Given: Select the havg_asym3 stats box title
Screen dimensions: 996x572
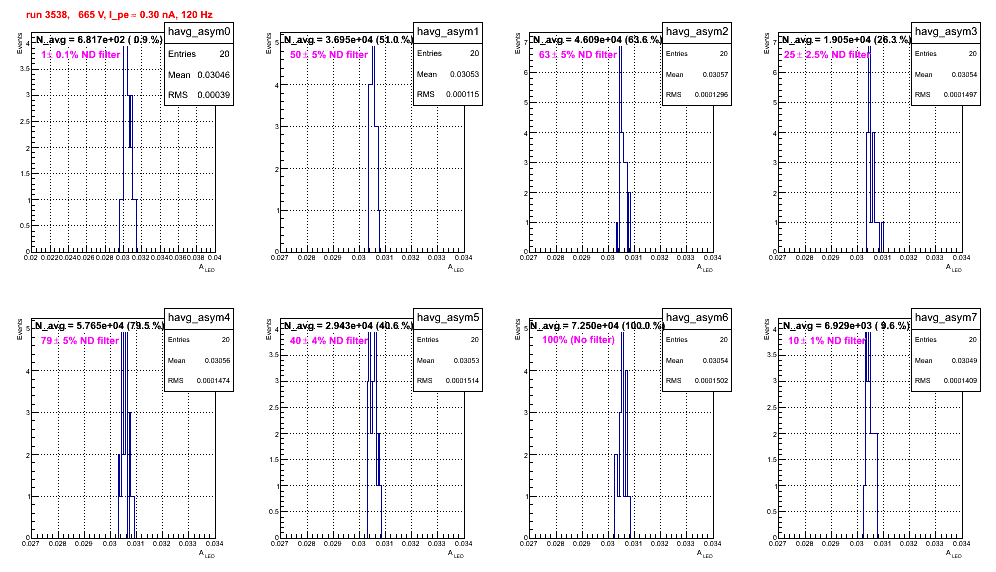Looking at the screenshot, I should click(x=946, y=31).
